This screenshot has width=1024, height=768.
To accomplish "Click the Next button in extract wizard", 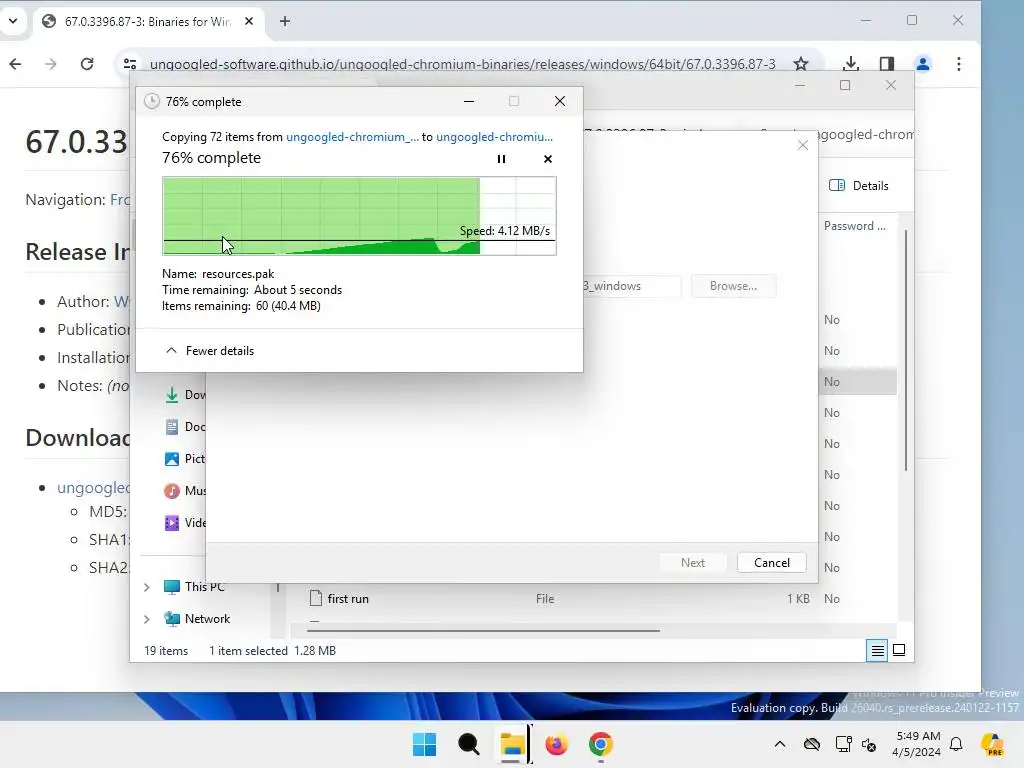I will pos(692,562).
